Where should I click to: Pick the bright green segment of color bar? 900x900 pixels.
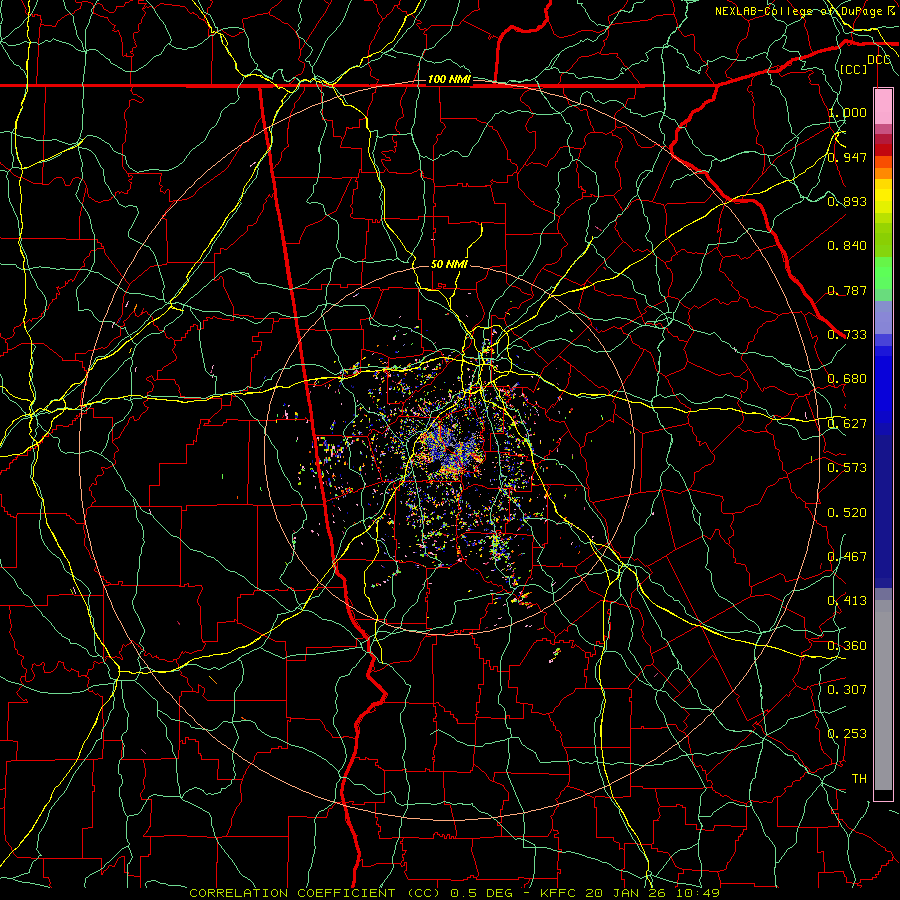883,273
